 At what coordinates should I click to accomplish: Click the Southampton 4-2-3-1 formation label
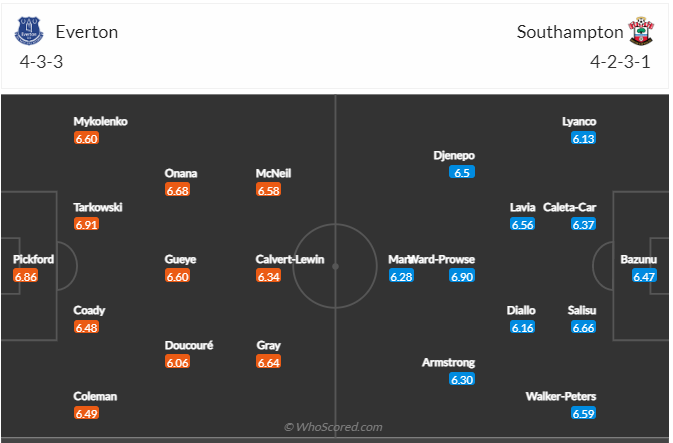point(620,62)
